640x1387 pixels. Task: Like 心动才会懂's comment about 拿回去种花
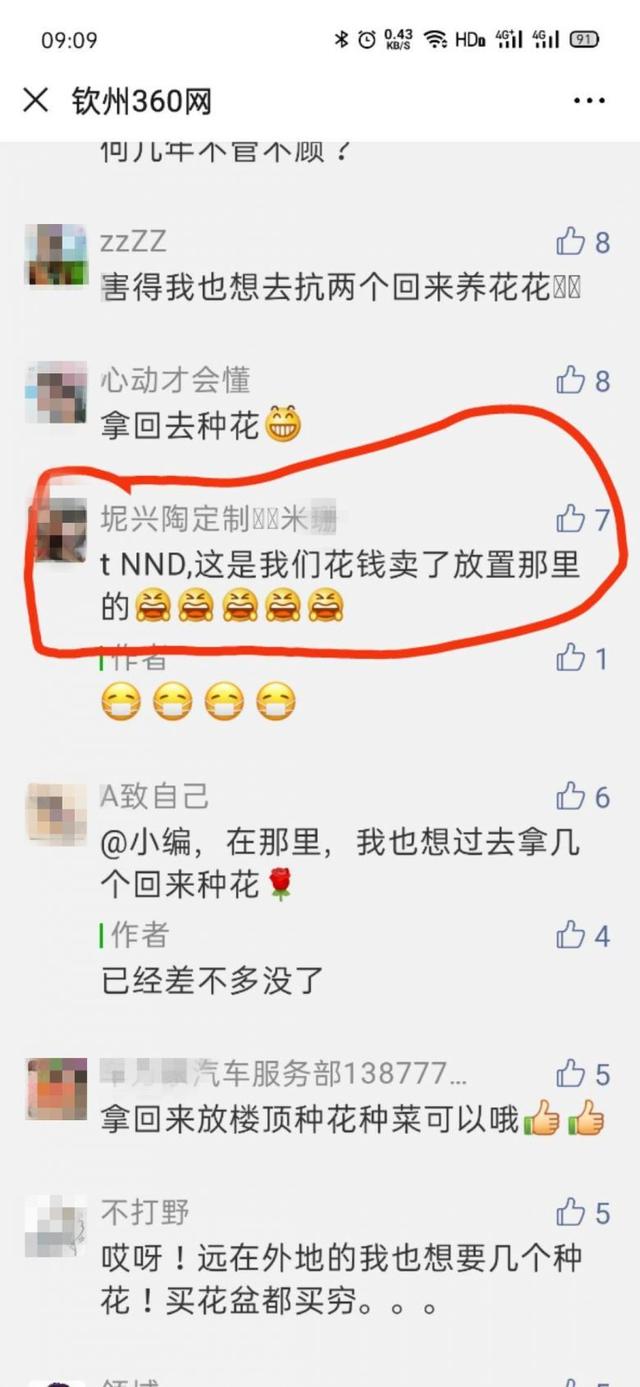(x=570, y=379)
